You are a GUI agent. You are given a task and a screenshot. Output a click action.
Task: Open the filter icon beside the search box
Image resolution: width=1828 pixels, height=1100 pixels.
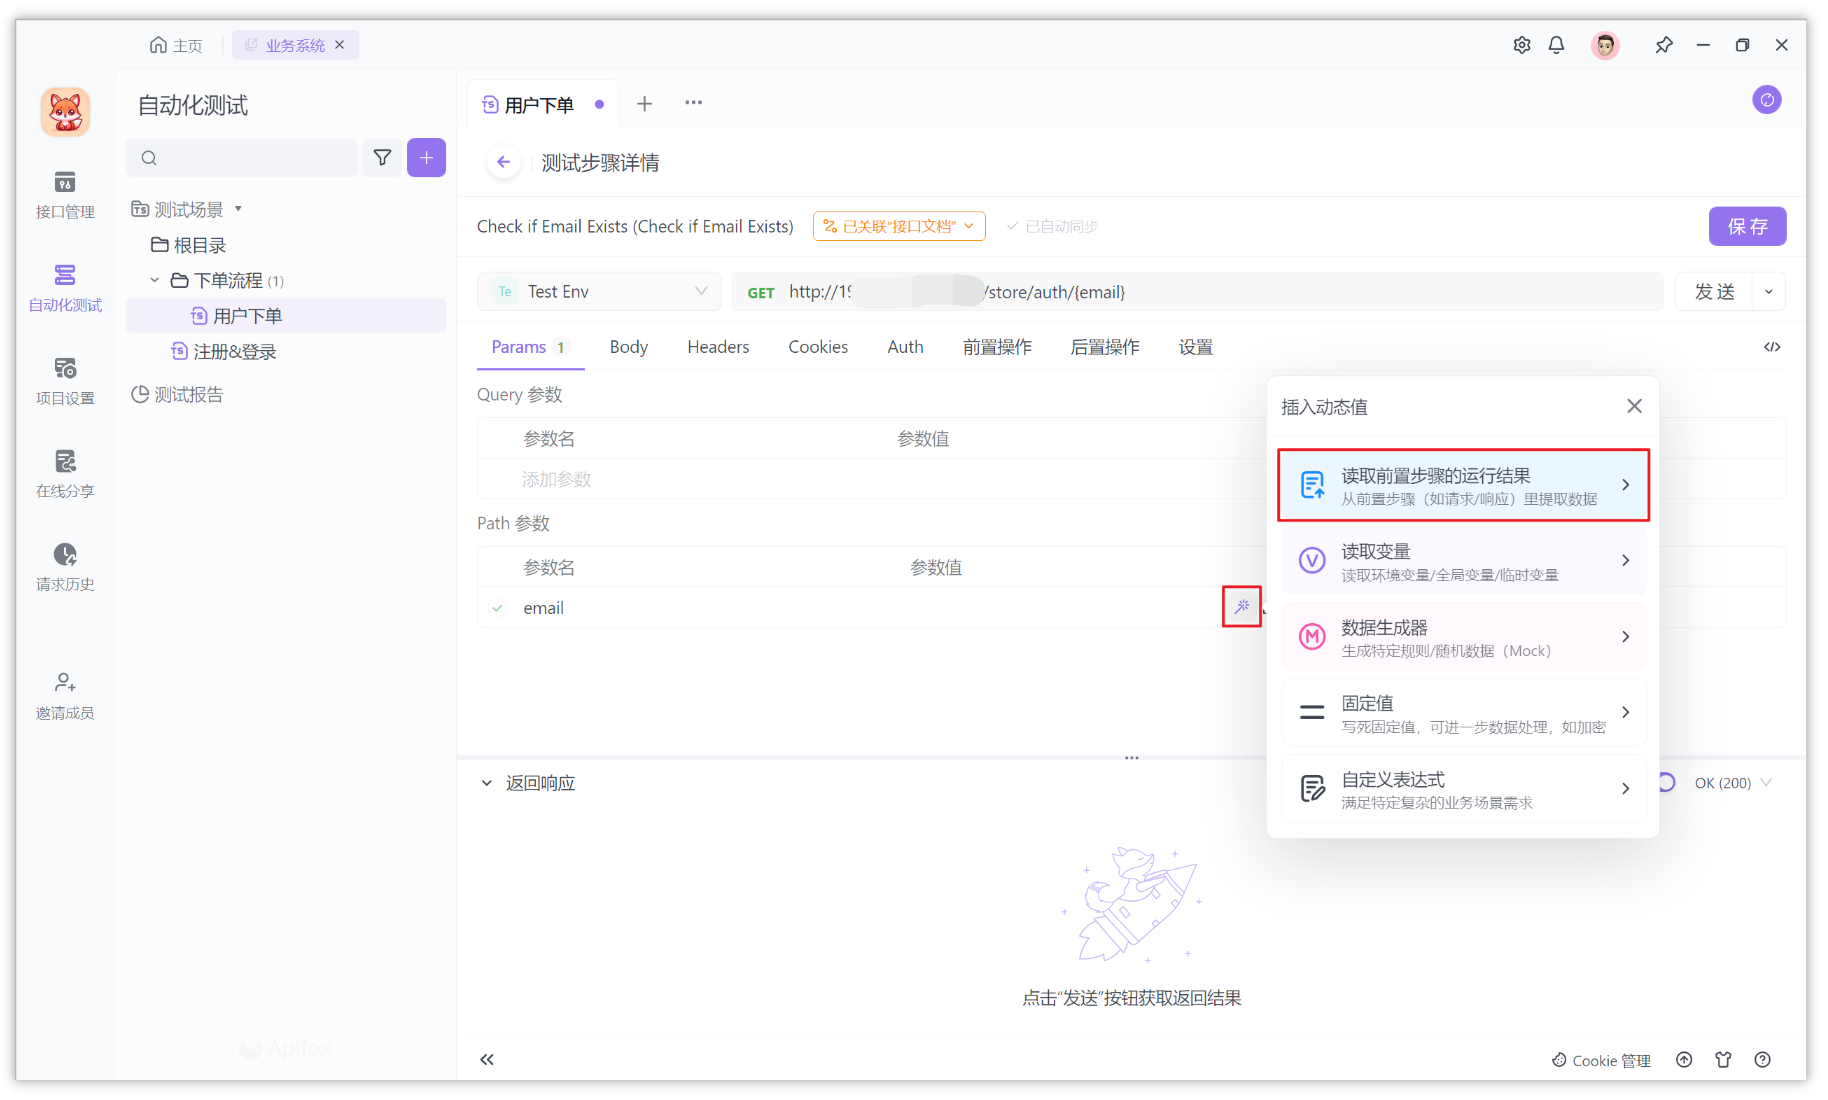point(382,157)
